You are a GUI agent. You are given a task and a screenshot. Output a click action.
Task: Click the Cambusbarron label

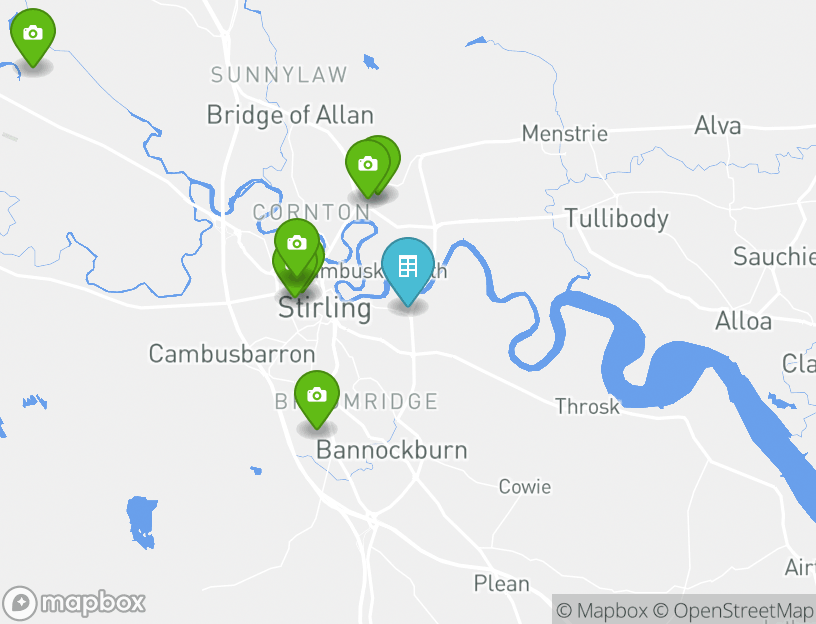coord(232,354)
